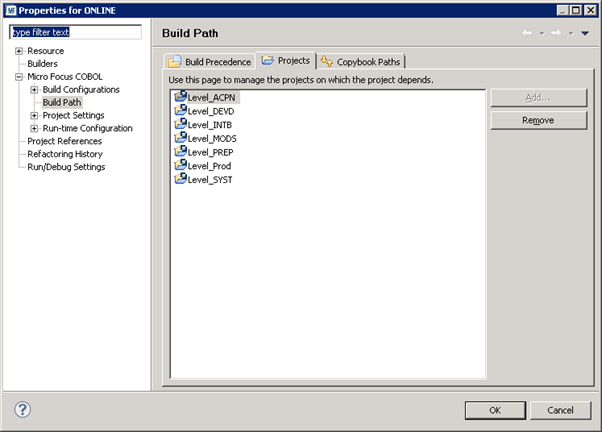Select the Level_ACPN project icon
This screenshot has height=432, width=602.
click(180, 96)
